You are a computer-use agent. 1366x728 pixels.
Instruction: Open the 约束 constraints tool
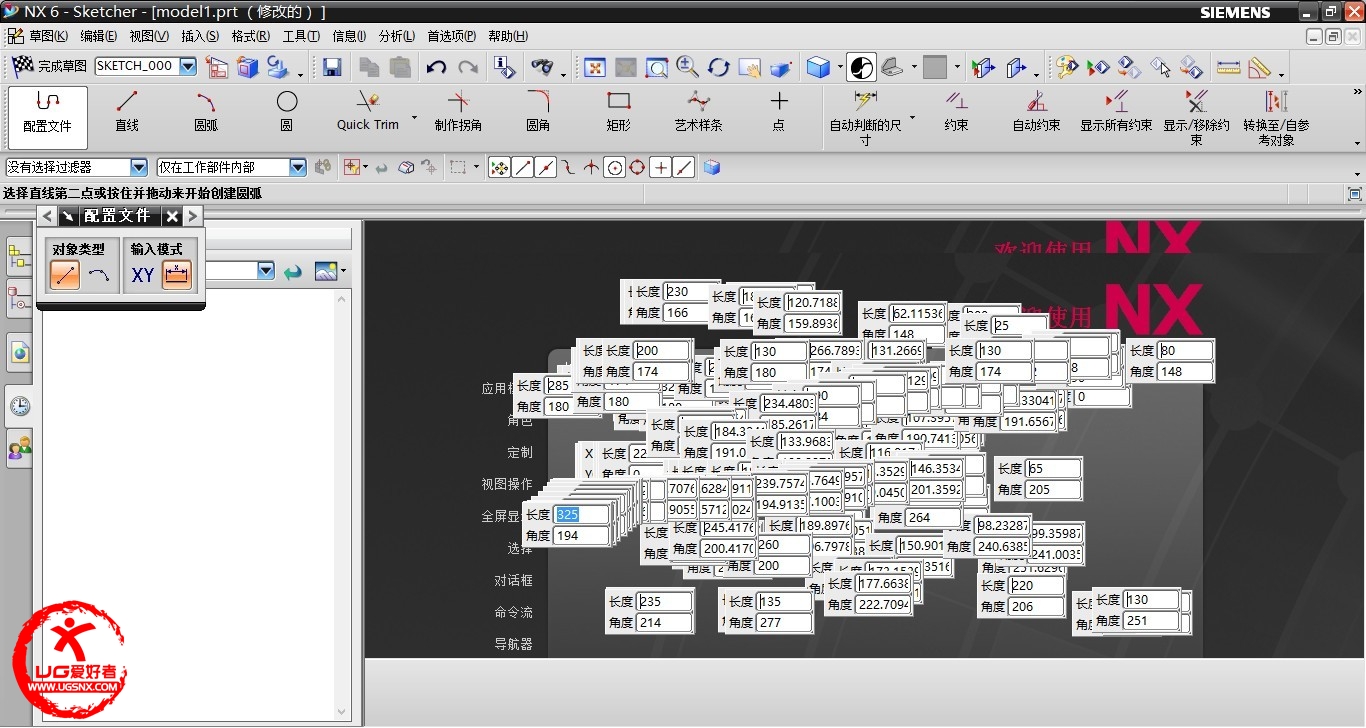click(x=956, y=111)
